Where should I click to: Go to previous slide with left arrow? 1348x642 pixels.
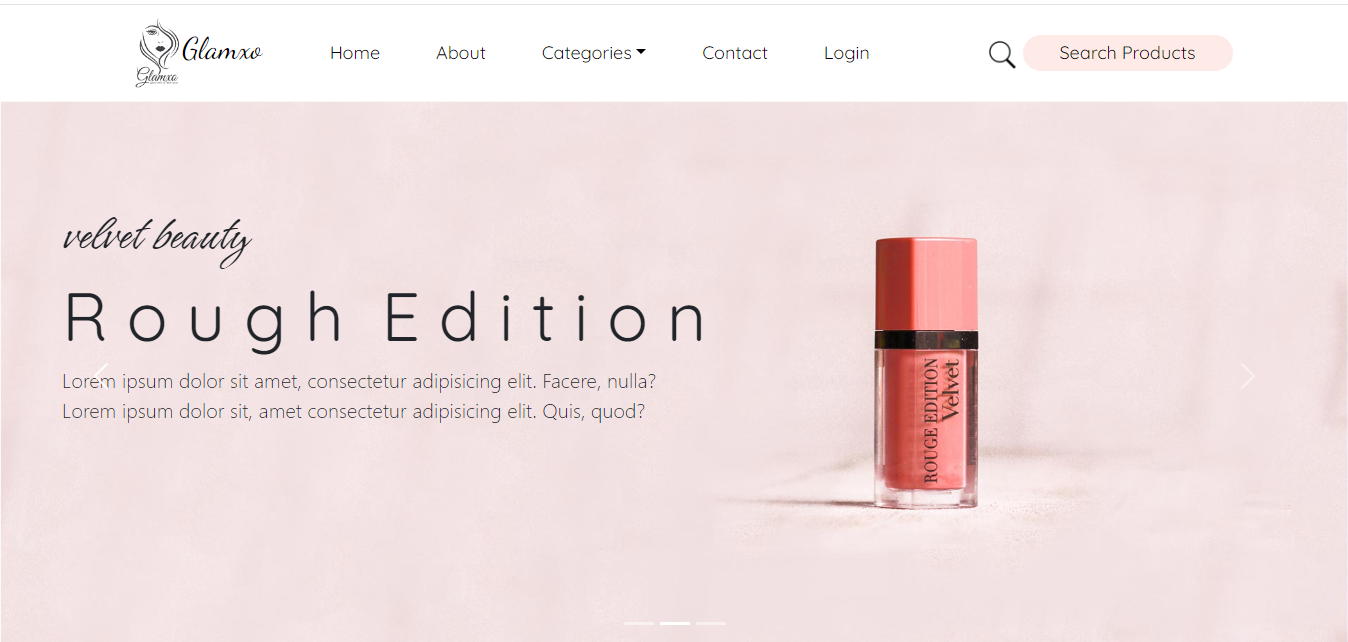pyautogui.click(x=101, y=376)
